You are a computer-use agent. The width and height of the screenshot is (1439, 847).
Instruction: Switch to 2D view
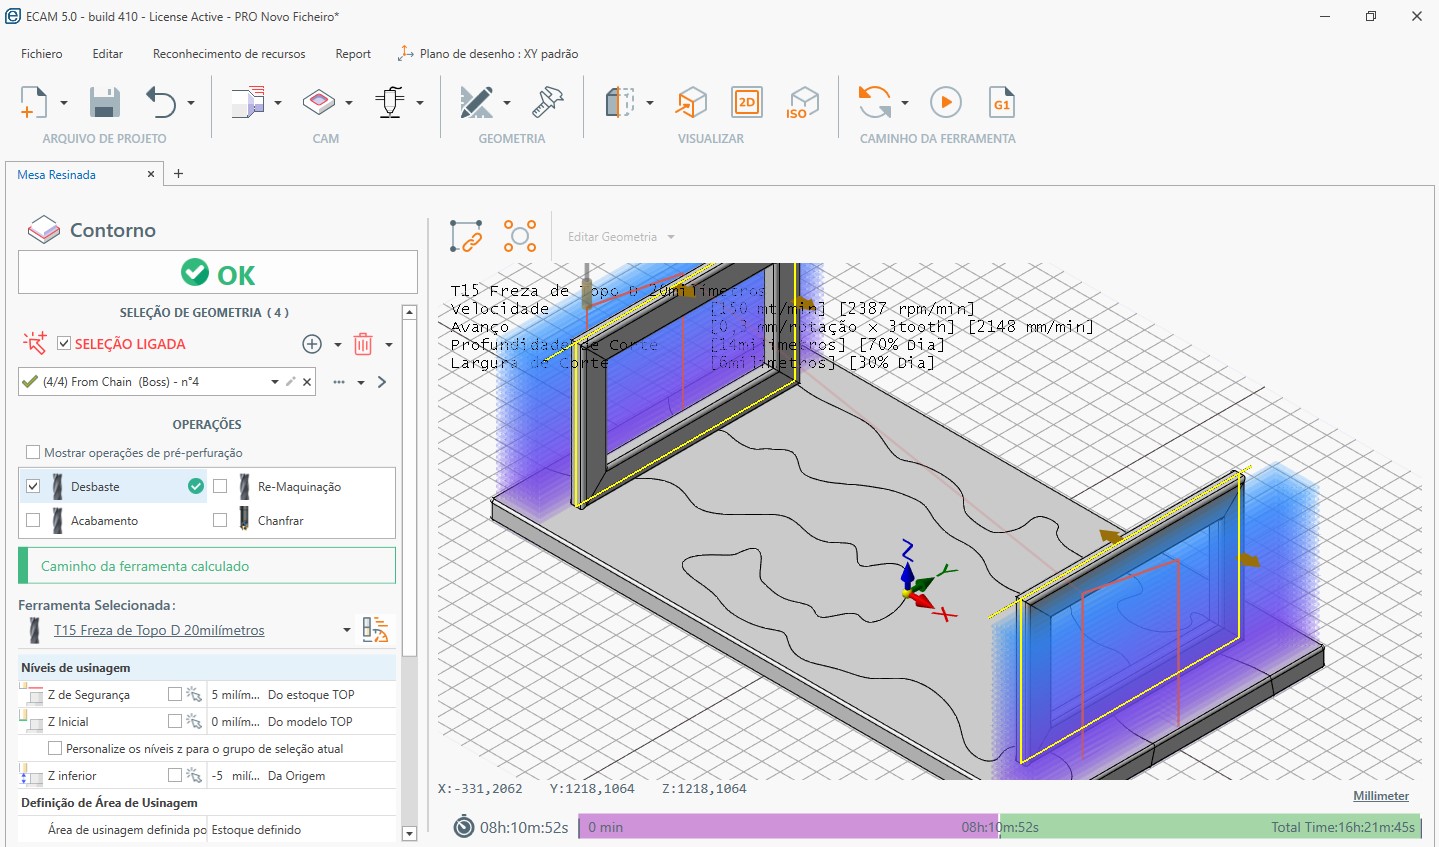pyautogui.click(x=747, y=102)
